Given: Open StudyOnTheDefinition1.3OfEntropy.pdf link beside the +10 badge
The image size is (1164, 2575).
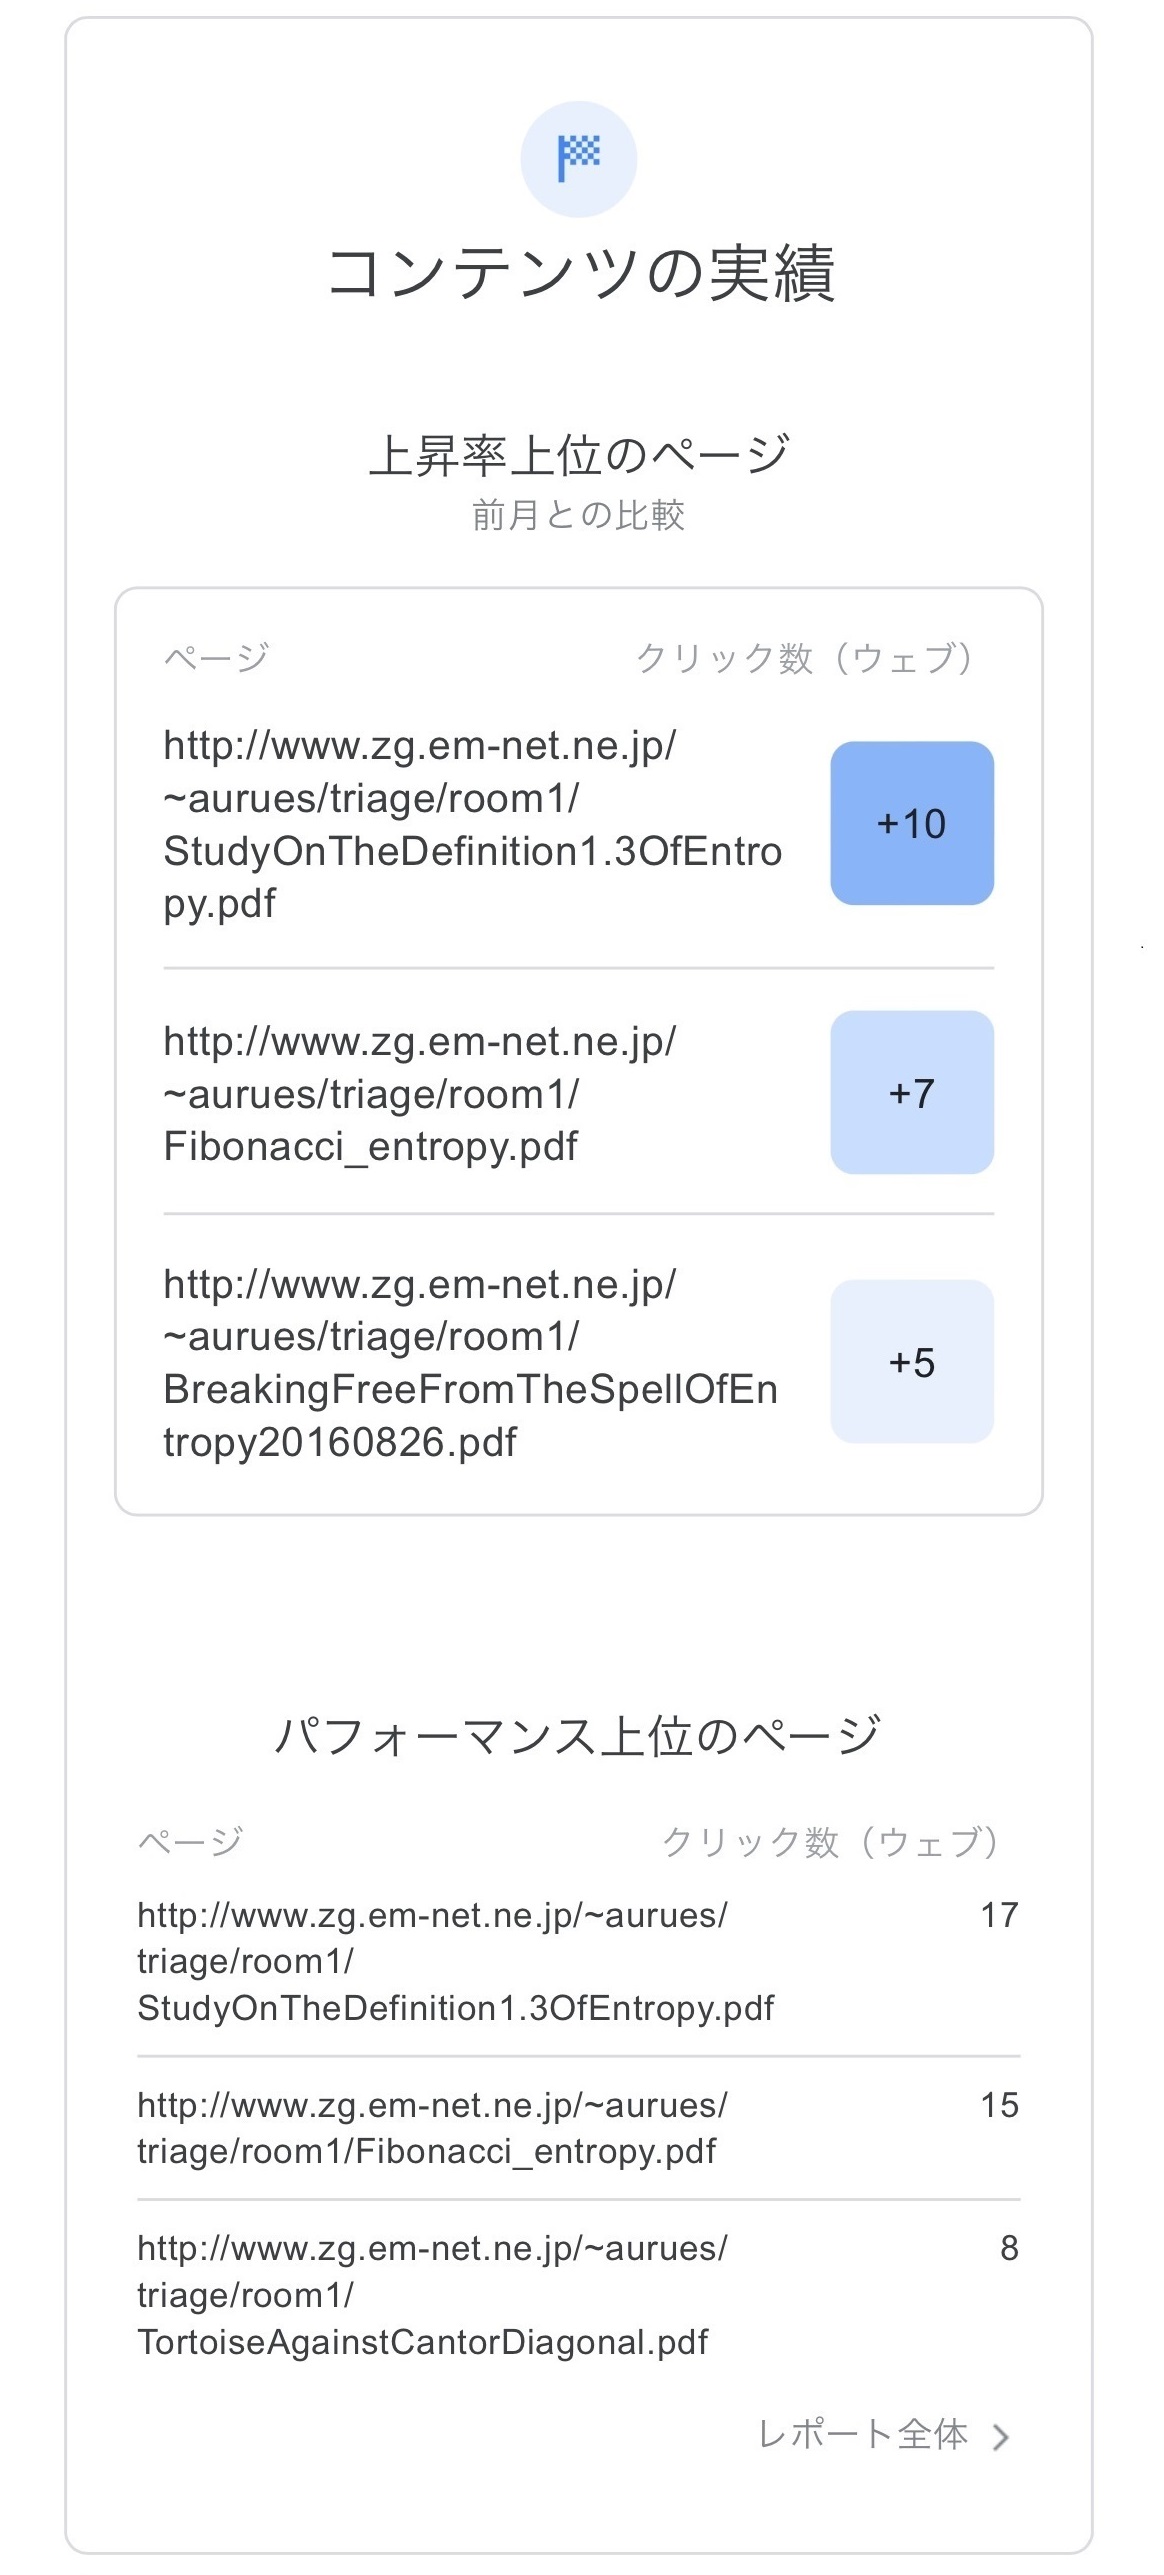Looking at the screenshot, I should 471,824.
